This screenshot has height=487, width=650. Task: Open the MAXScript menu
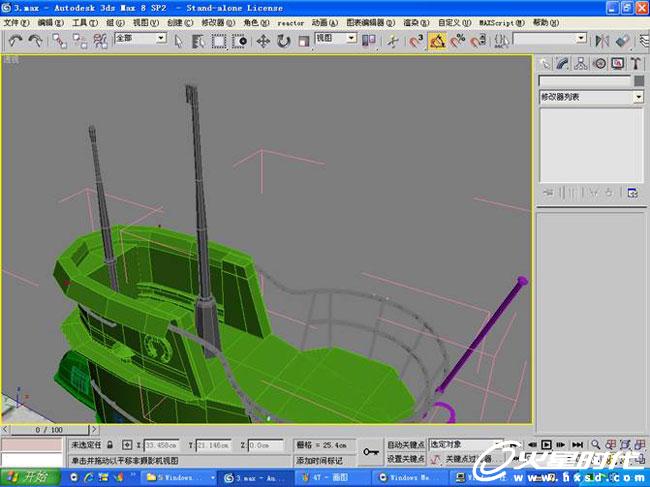[502, 23]
